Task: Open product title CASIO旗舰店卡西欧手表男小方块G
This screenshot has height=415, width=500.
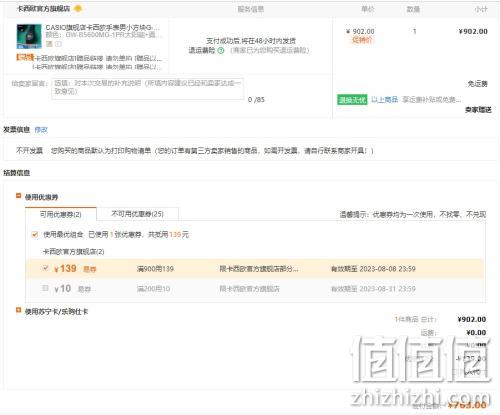Action: (x=103, y=27)
